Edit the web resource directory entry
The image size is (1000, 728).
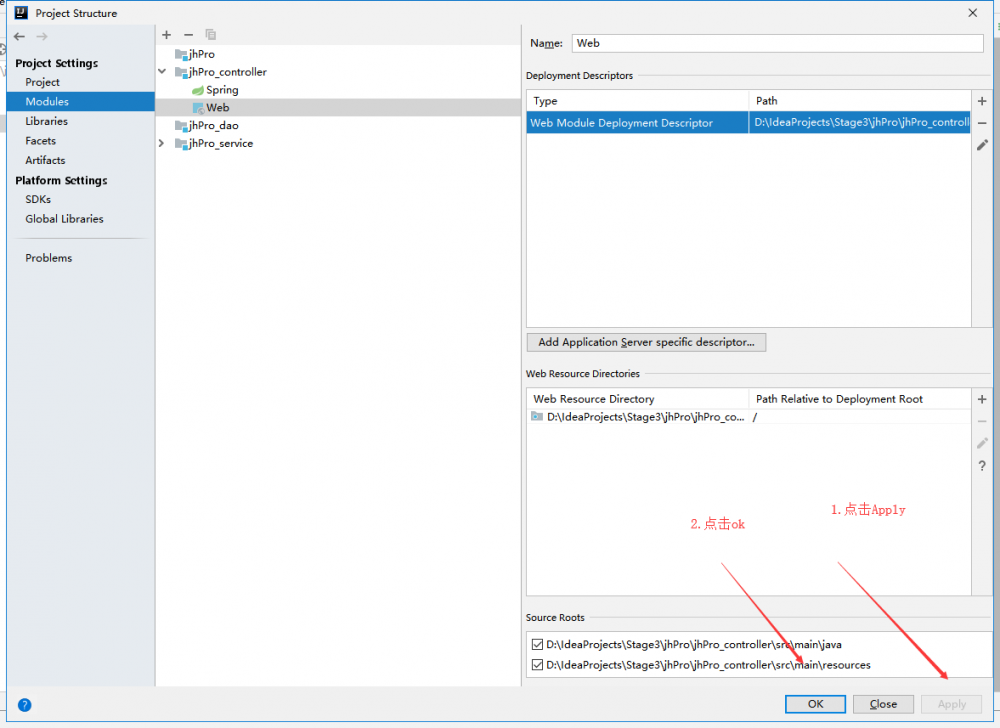click(982, 443)
